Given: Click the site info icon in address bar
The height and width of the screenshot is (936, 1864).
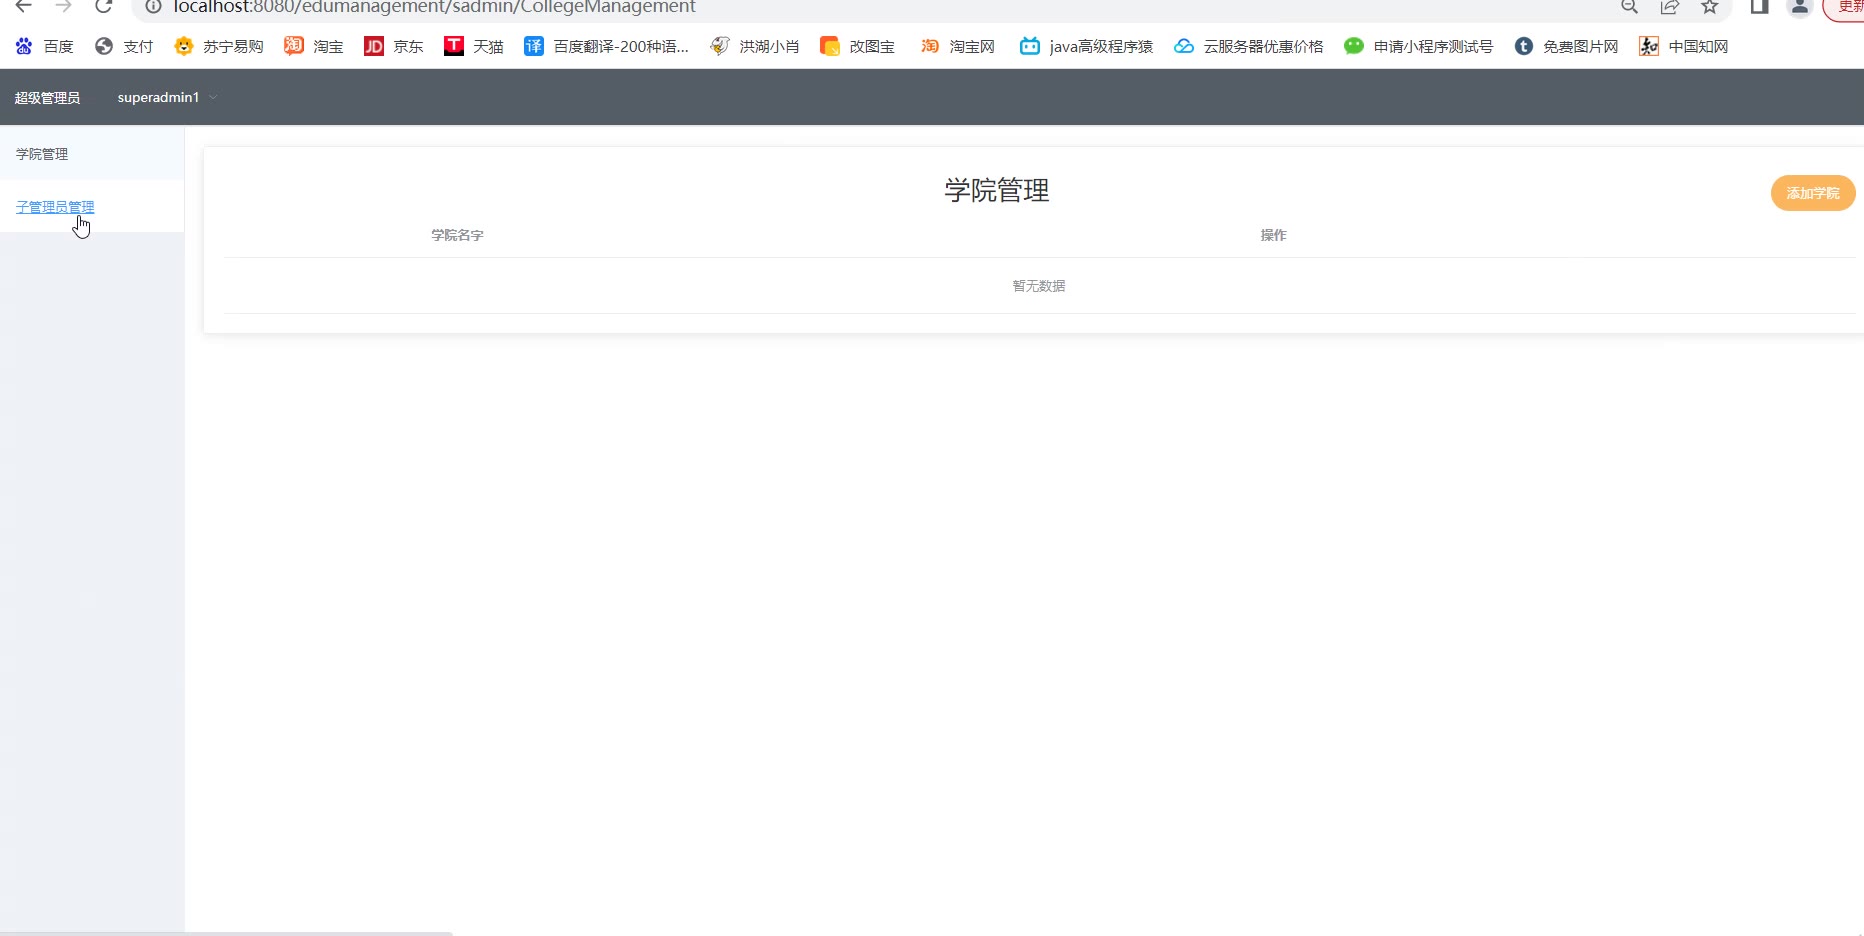Looking at the screenshot, I should tap(153, 6).
